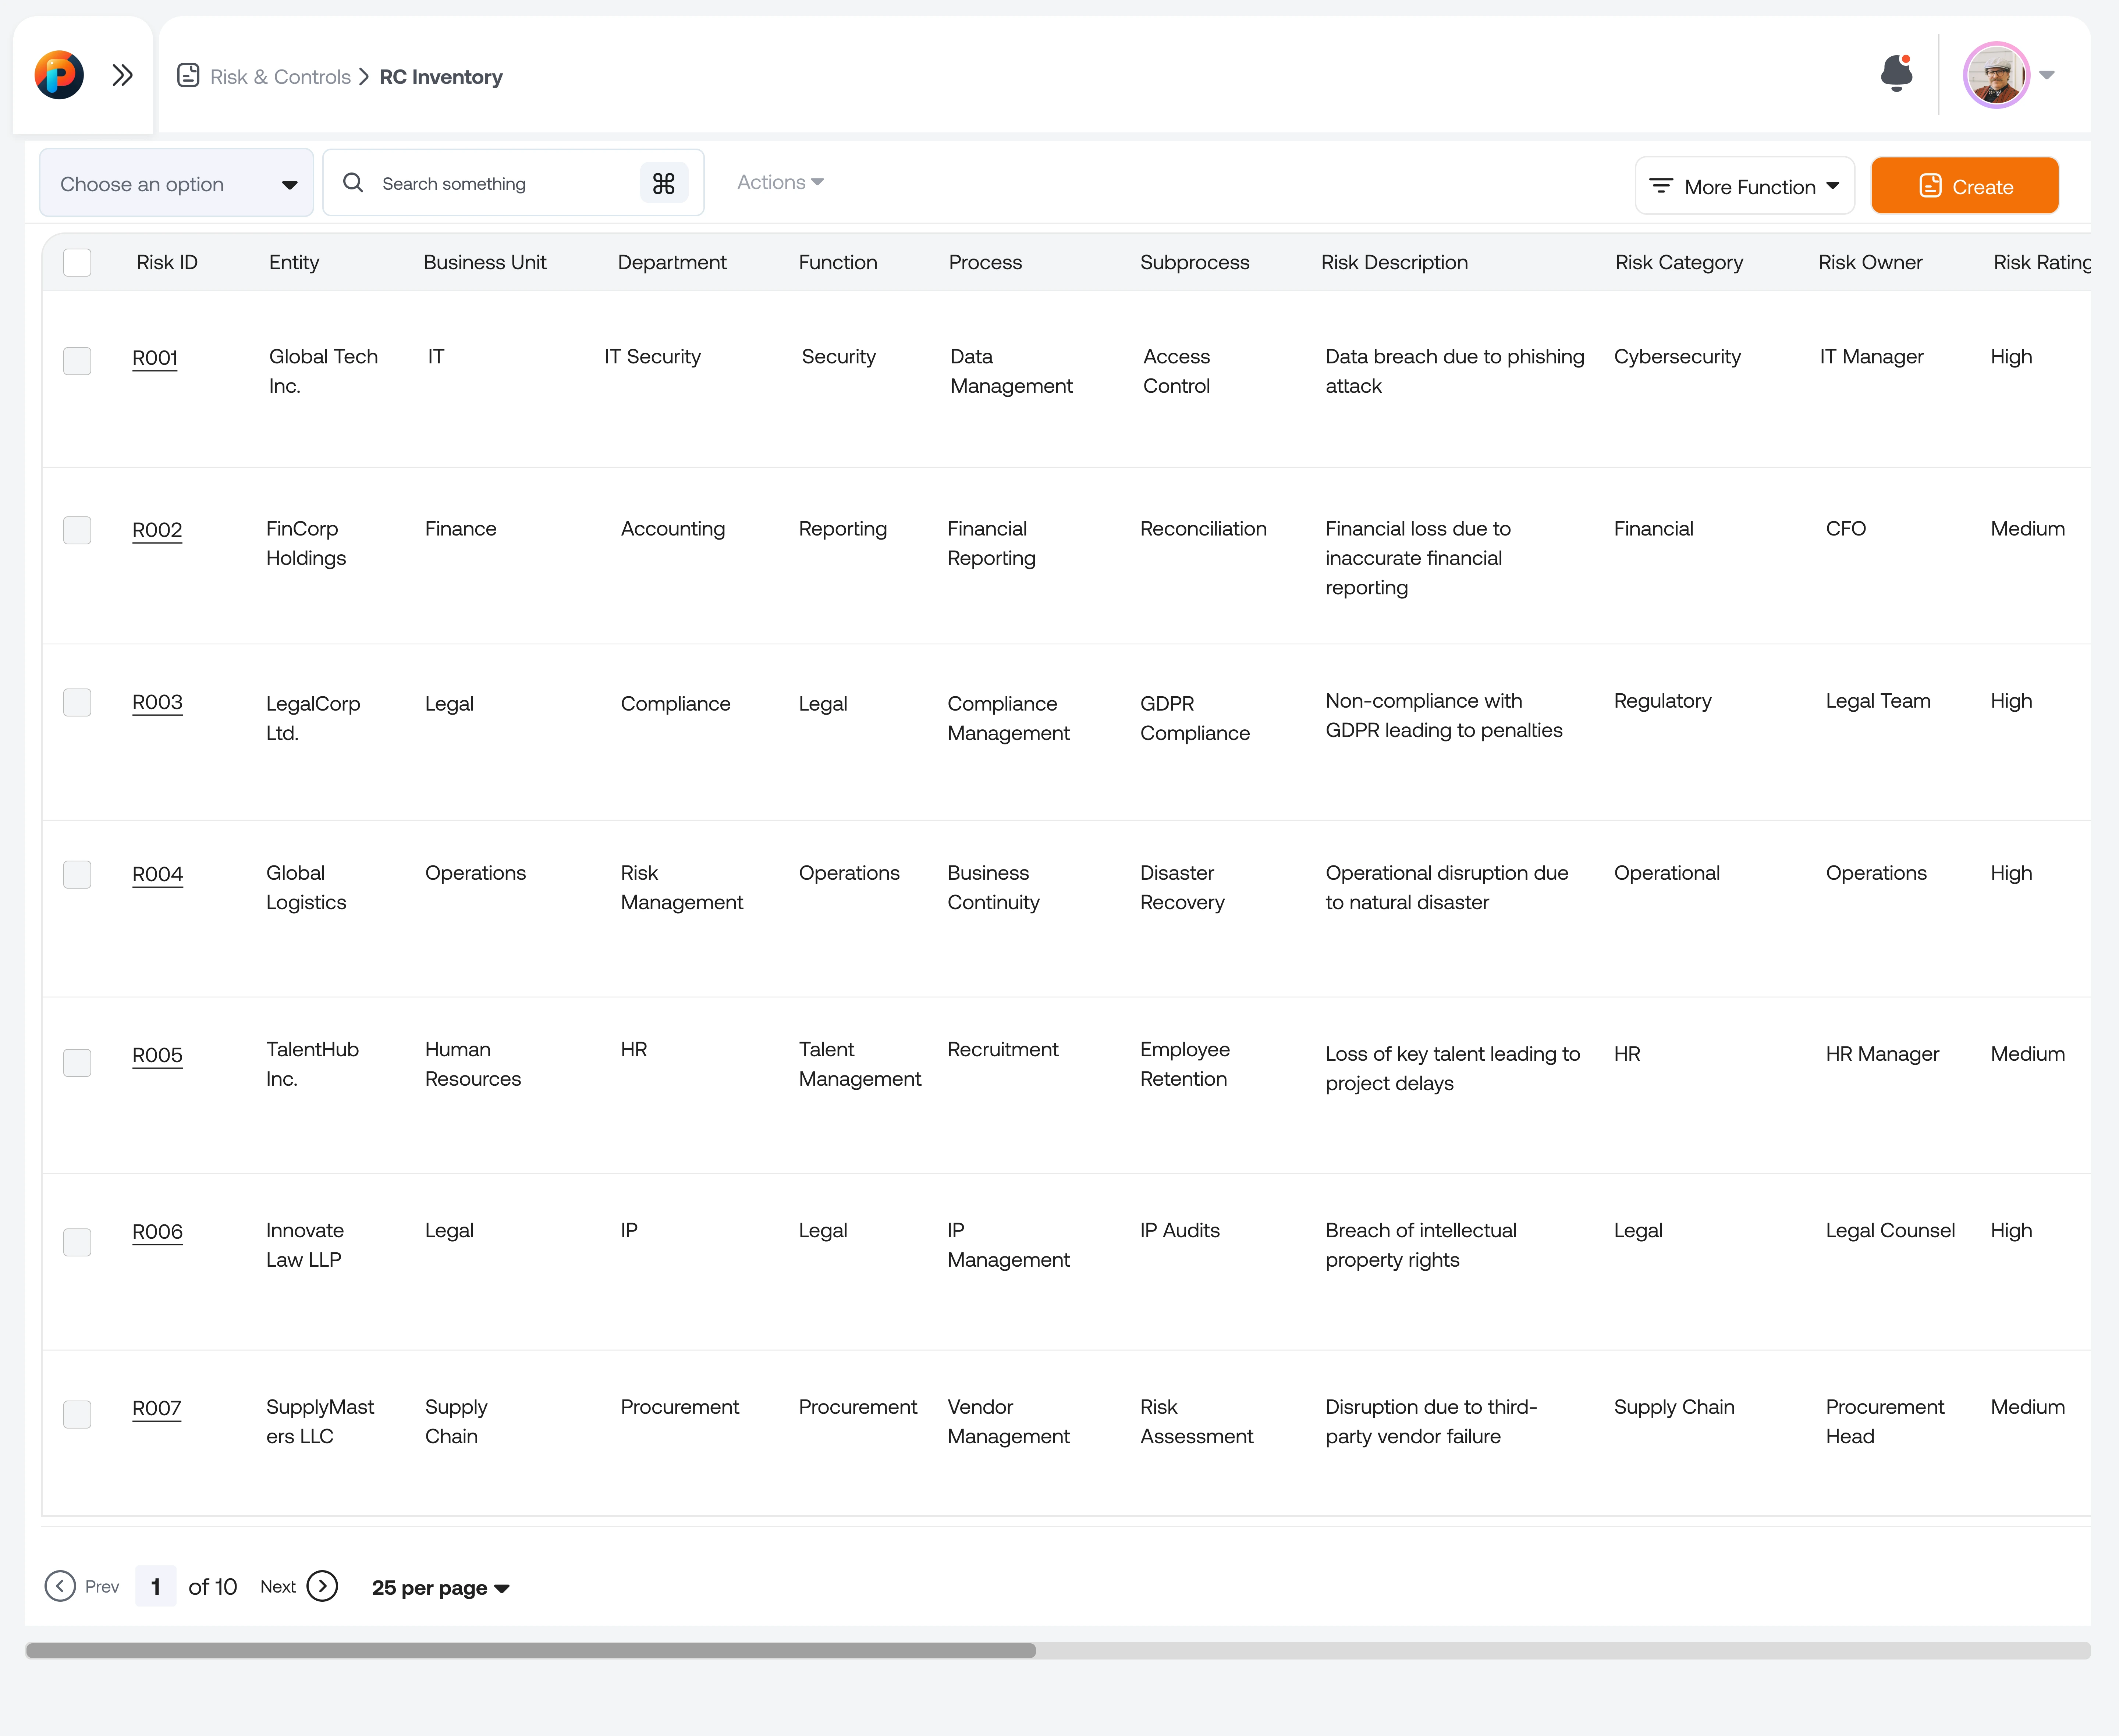Click 'Data breach due to phishing attack'
This screenshot has width=2119, height=1736.
point(1455,371)
